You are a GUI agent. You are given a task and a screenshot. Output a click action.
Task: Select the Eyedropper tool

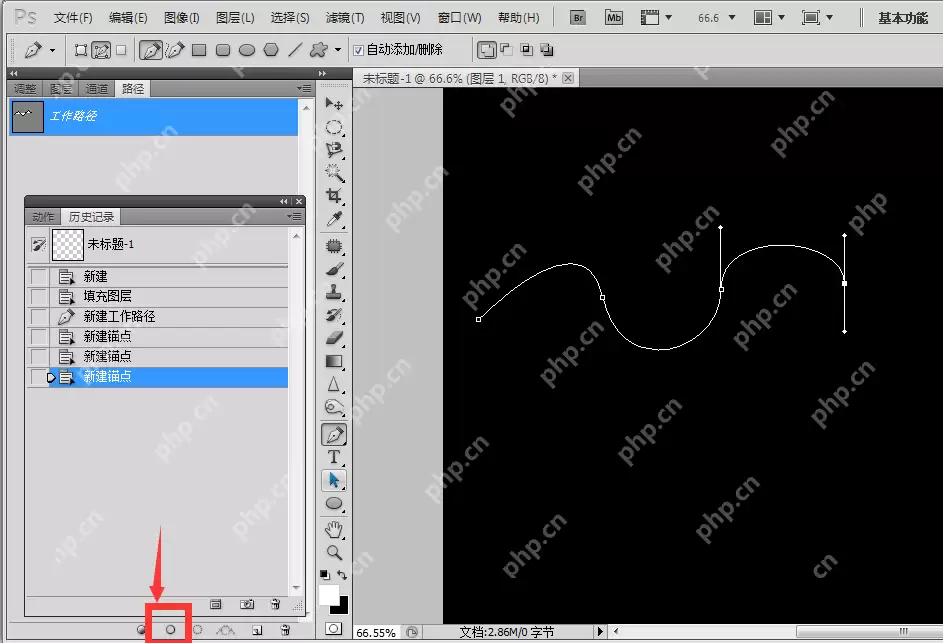click(334, 218)
